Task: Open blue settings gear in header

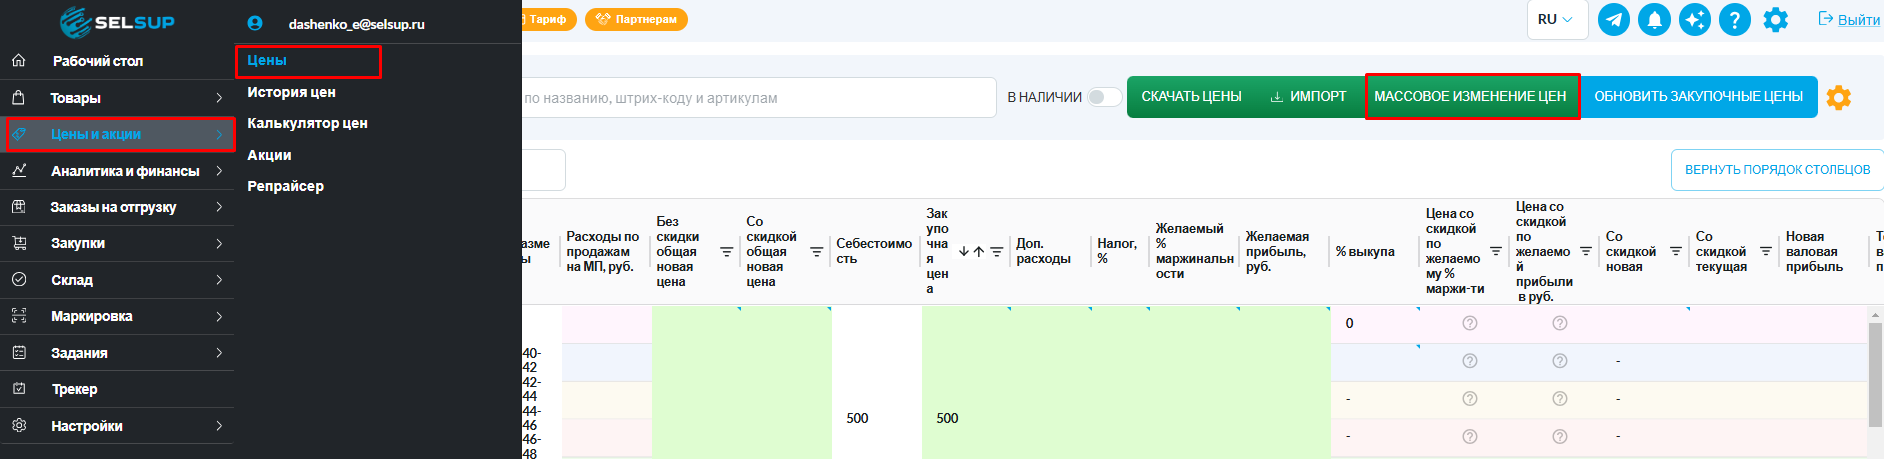Action: coord(1775,20)
